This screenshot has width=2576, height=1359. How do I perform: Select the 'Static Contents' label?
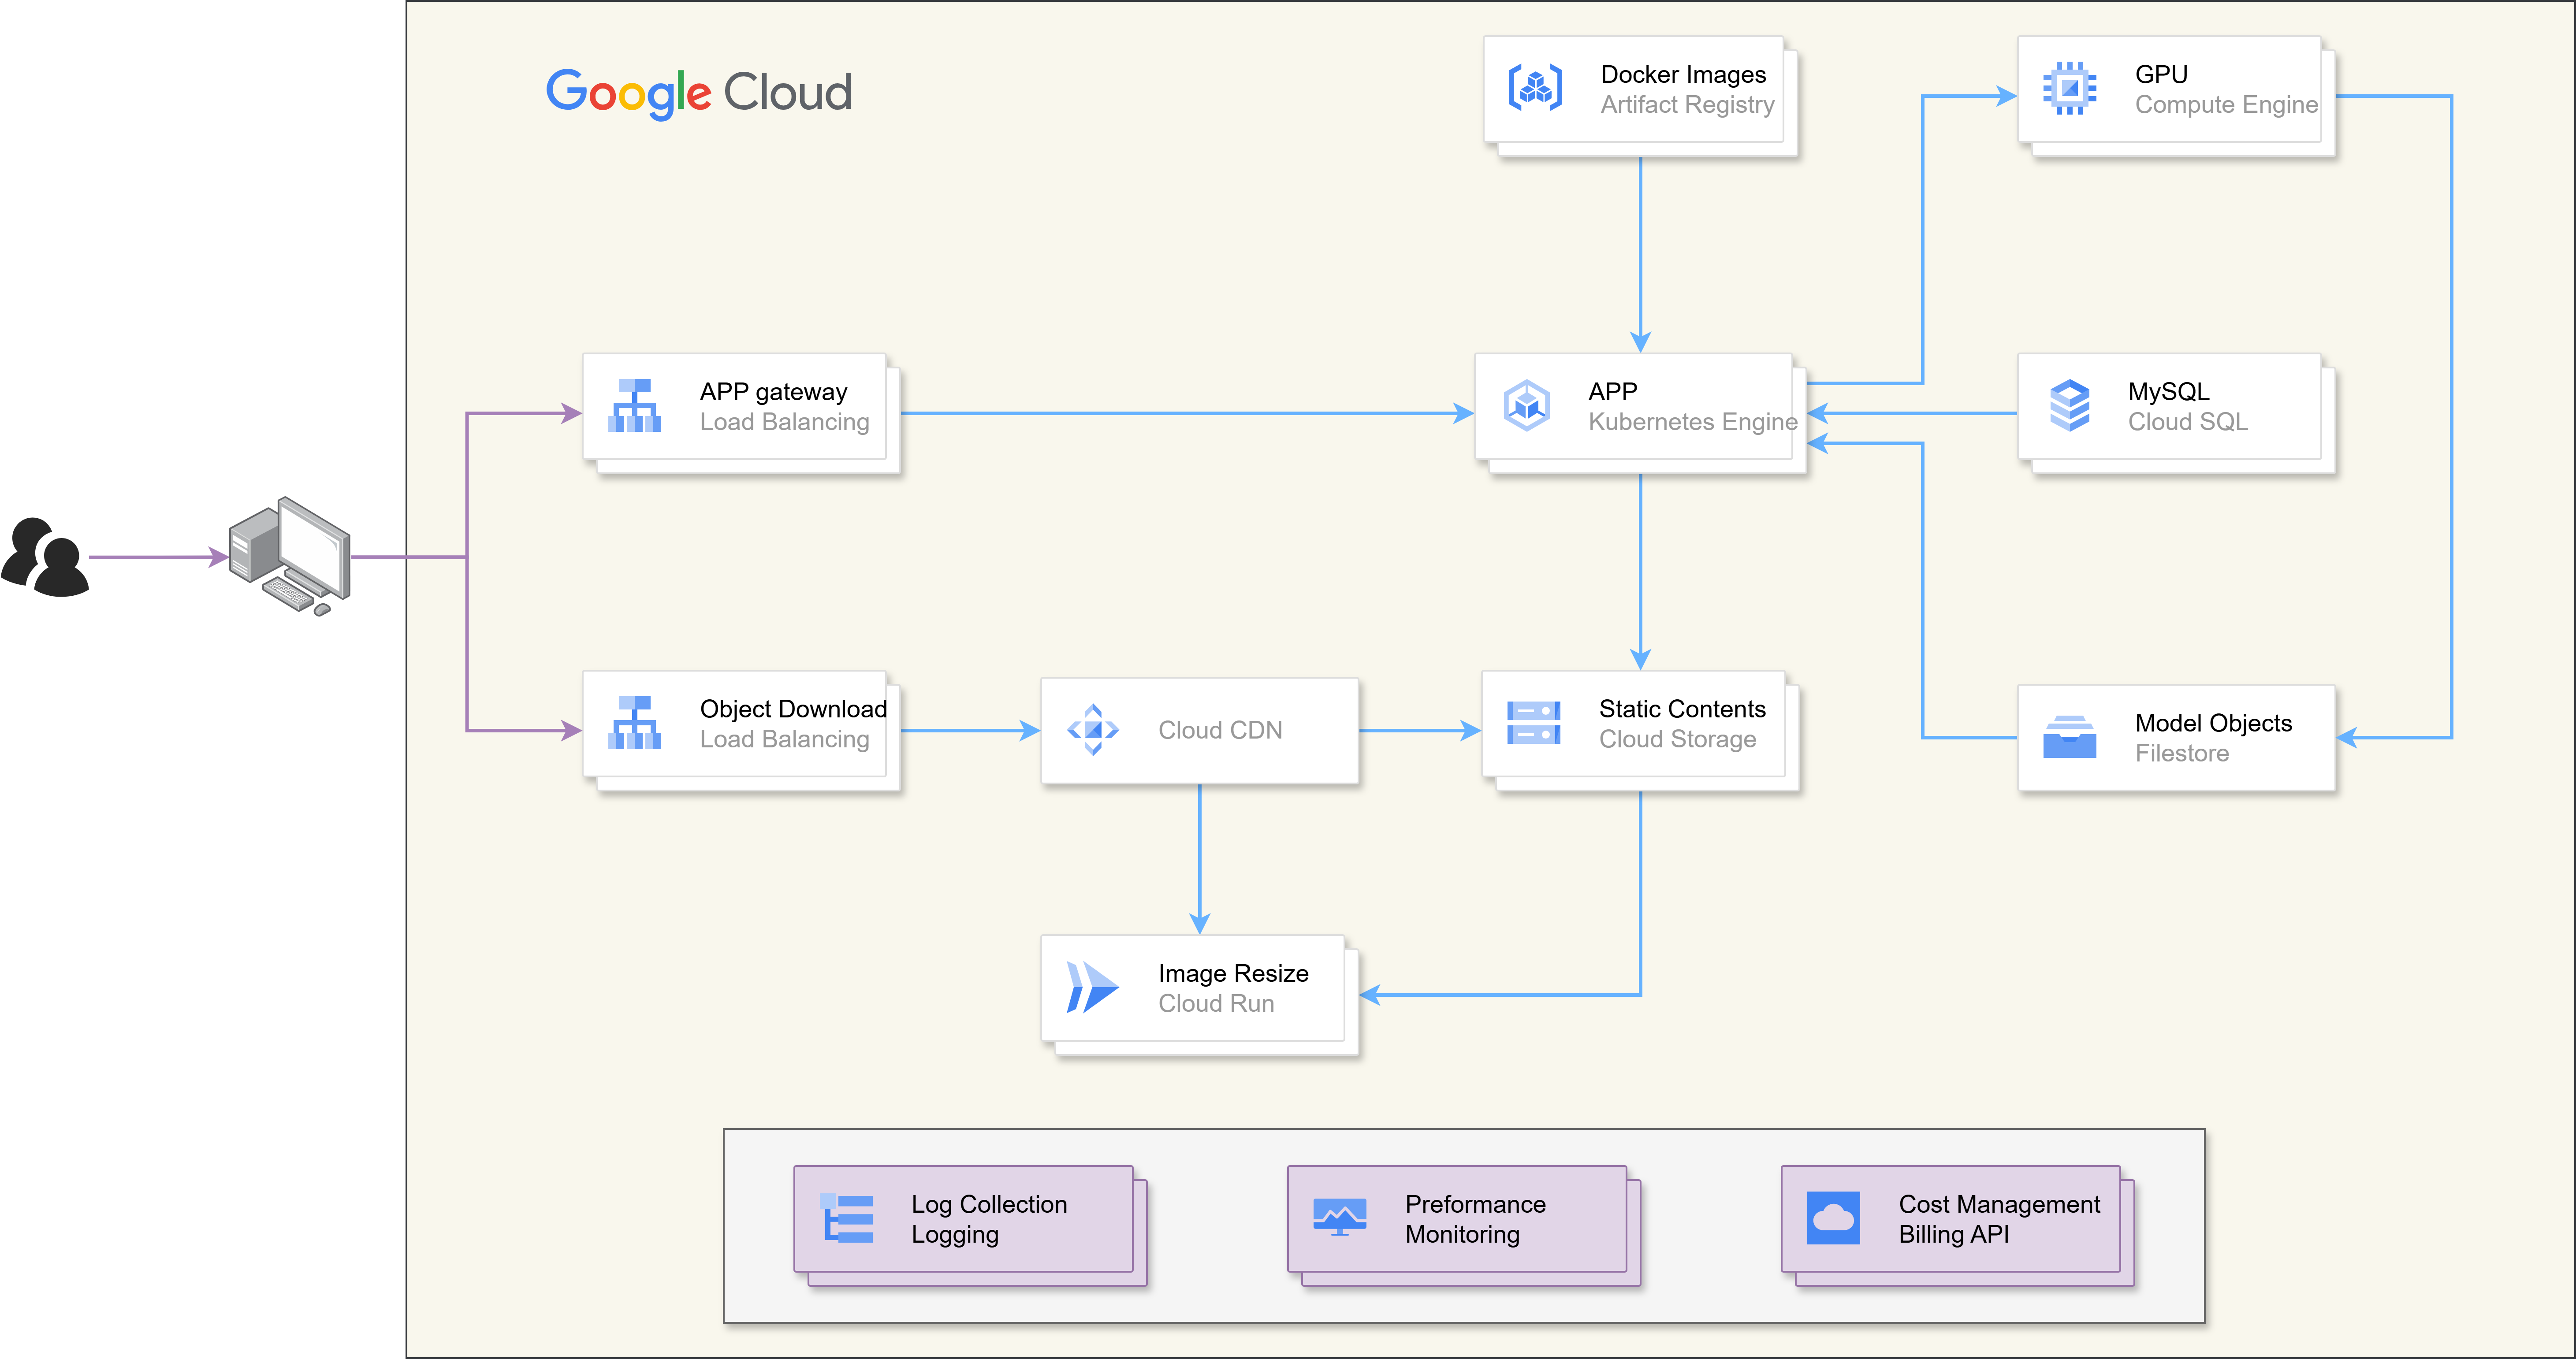pyautogui.click(x=1682, y=708)
